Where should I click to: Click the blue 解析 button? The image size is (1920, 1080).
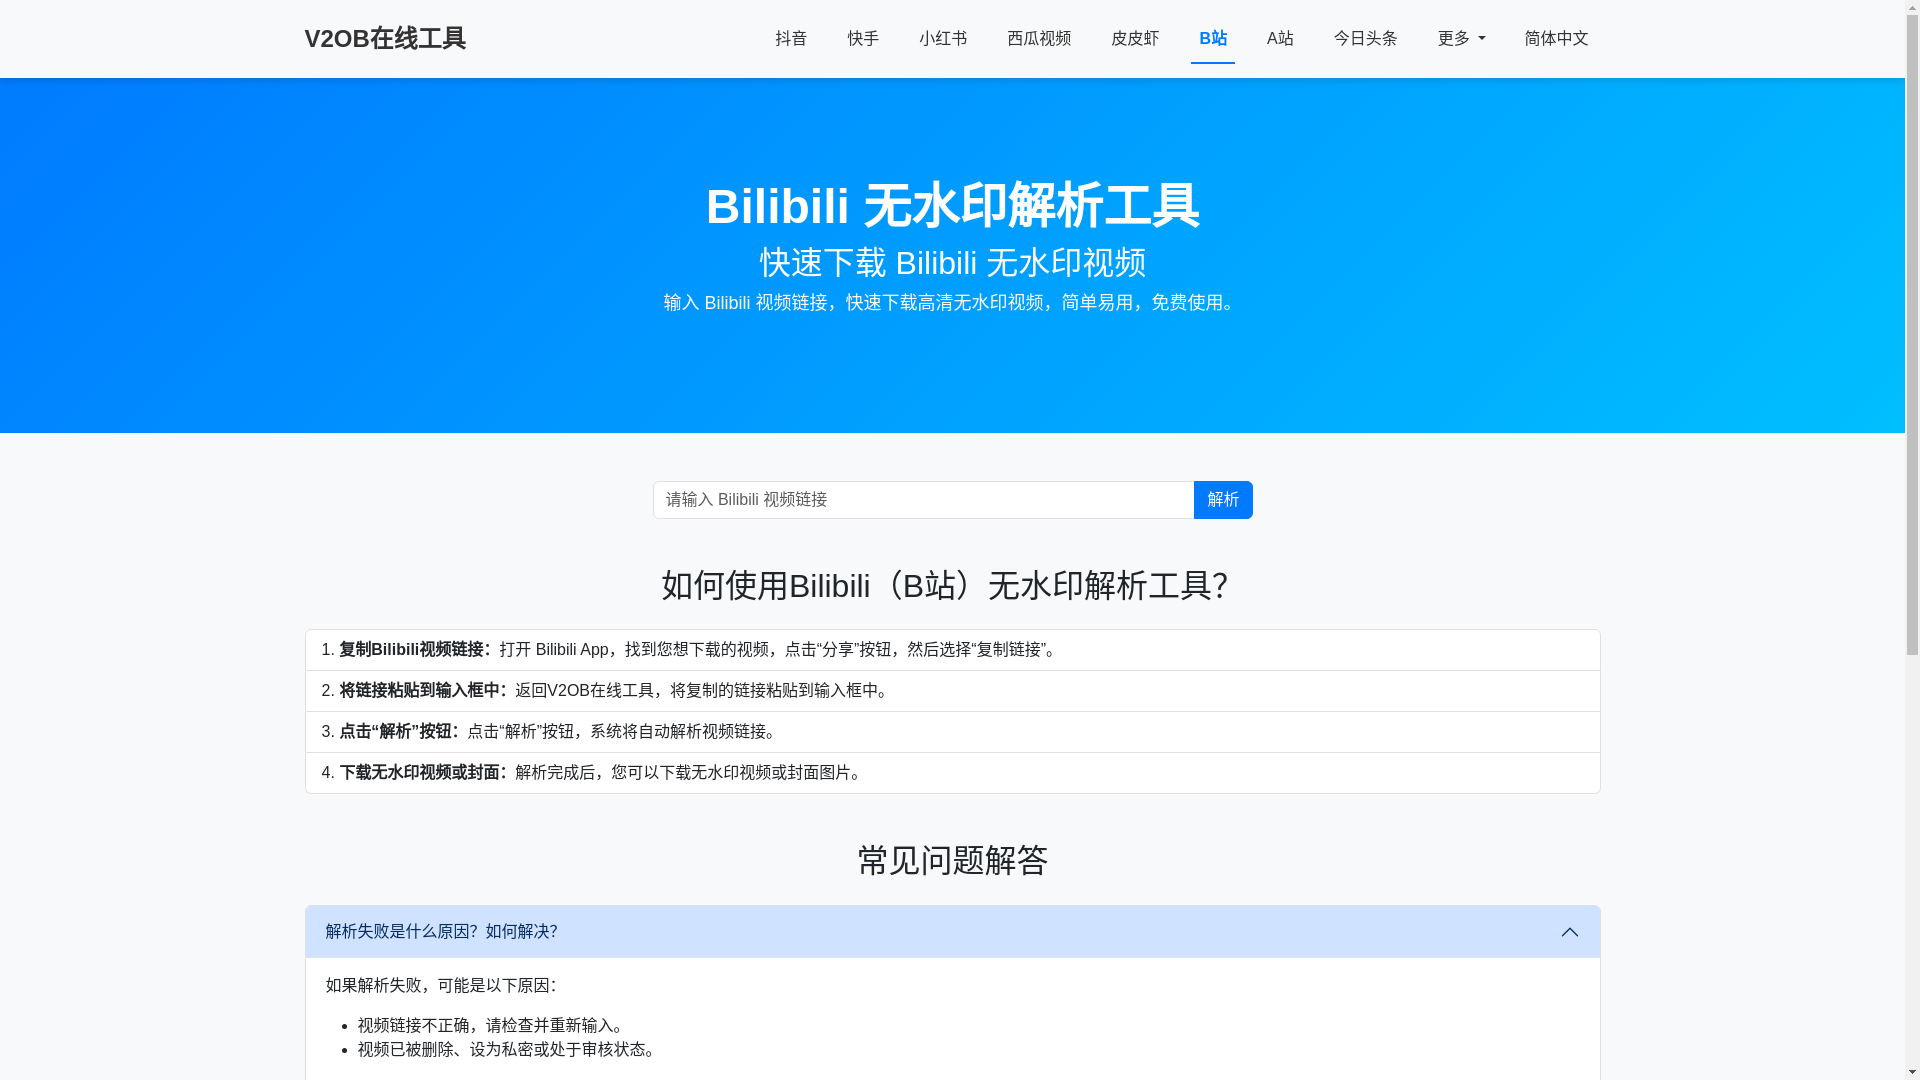(x=1223, y=500)
